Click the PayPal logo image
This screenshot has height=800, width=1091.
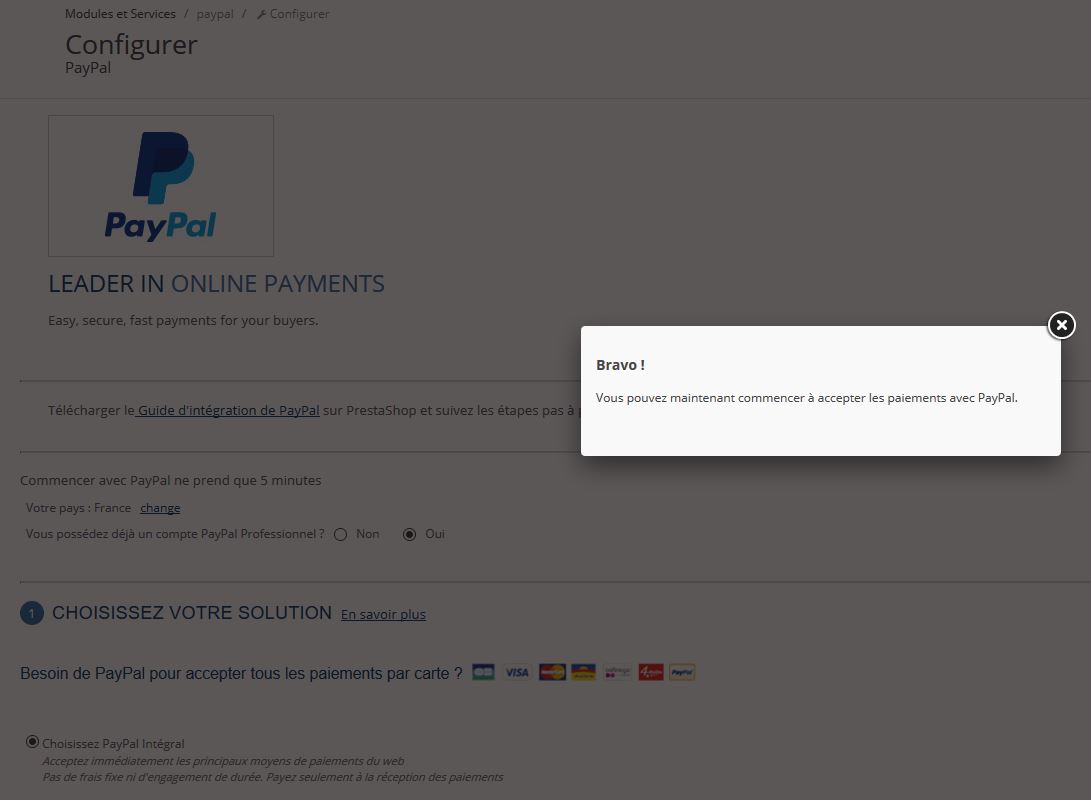161,186
